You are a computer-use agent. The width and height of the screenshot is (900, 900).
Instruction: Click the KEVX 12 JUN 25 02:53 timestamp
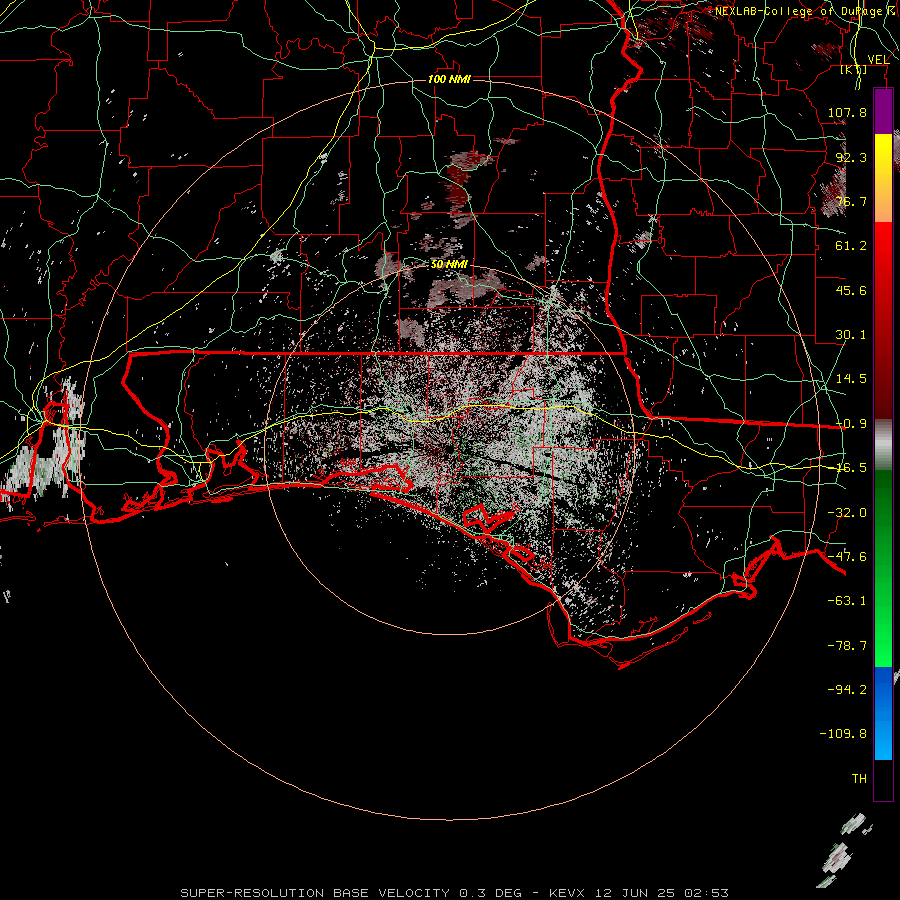(638, 893)
